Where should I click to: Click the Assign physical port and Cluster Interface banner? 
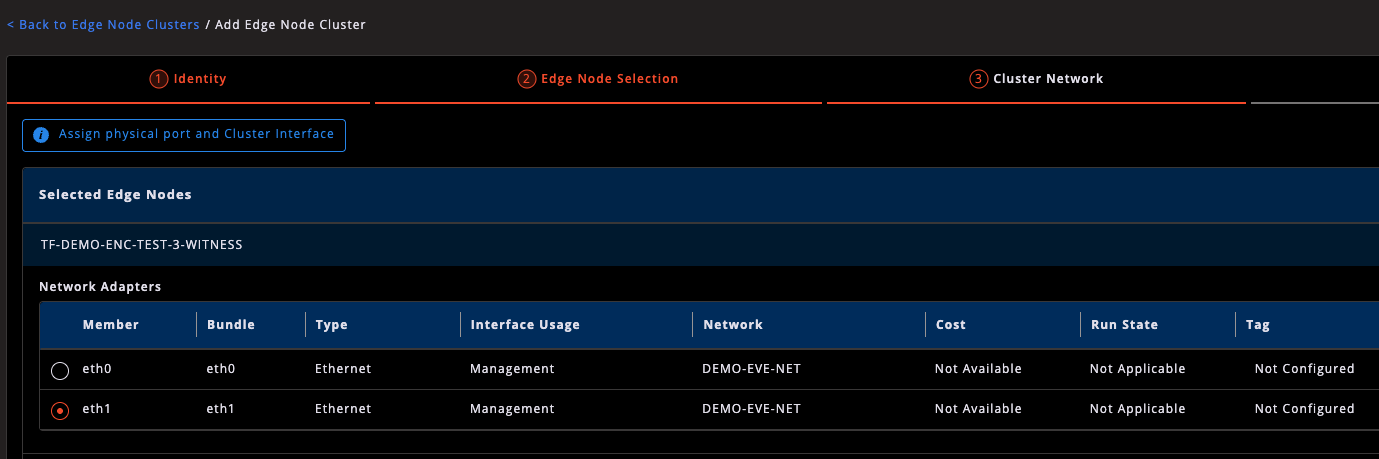point(184,135)
